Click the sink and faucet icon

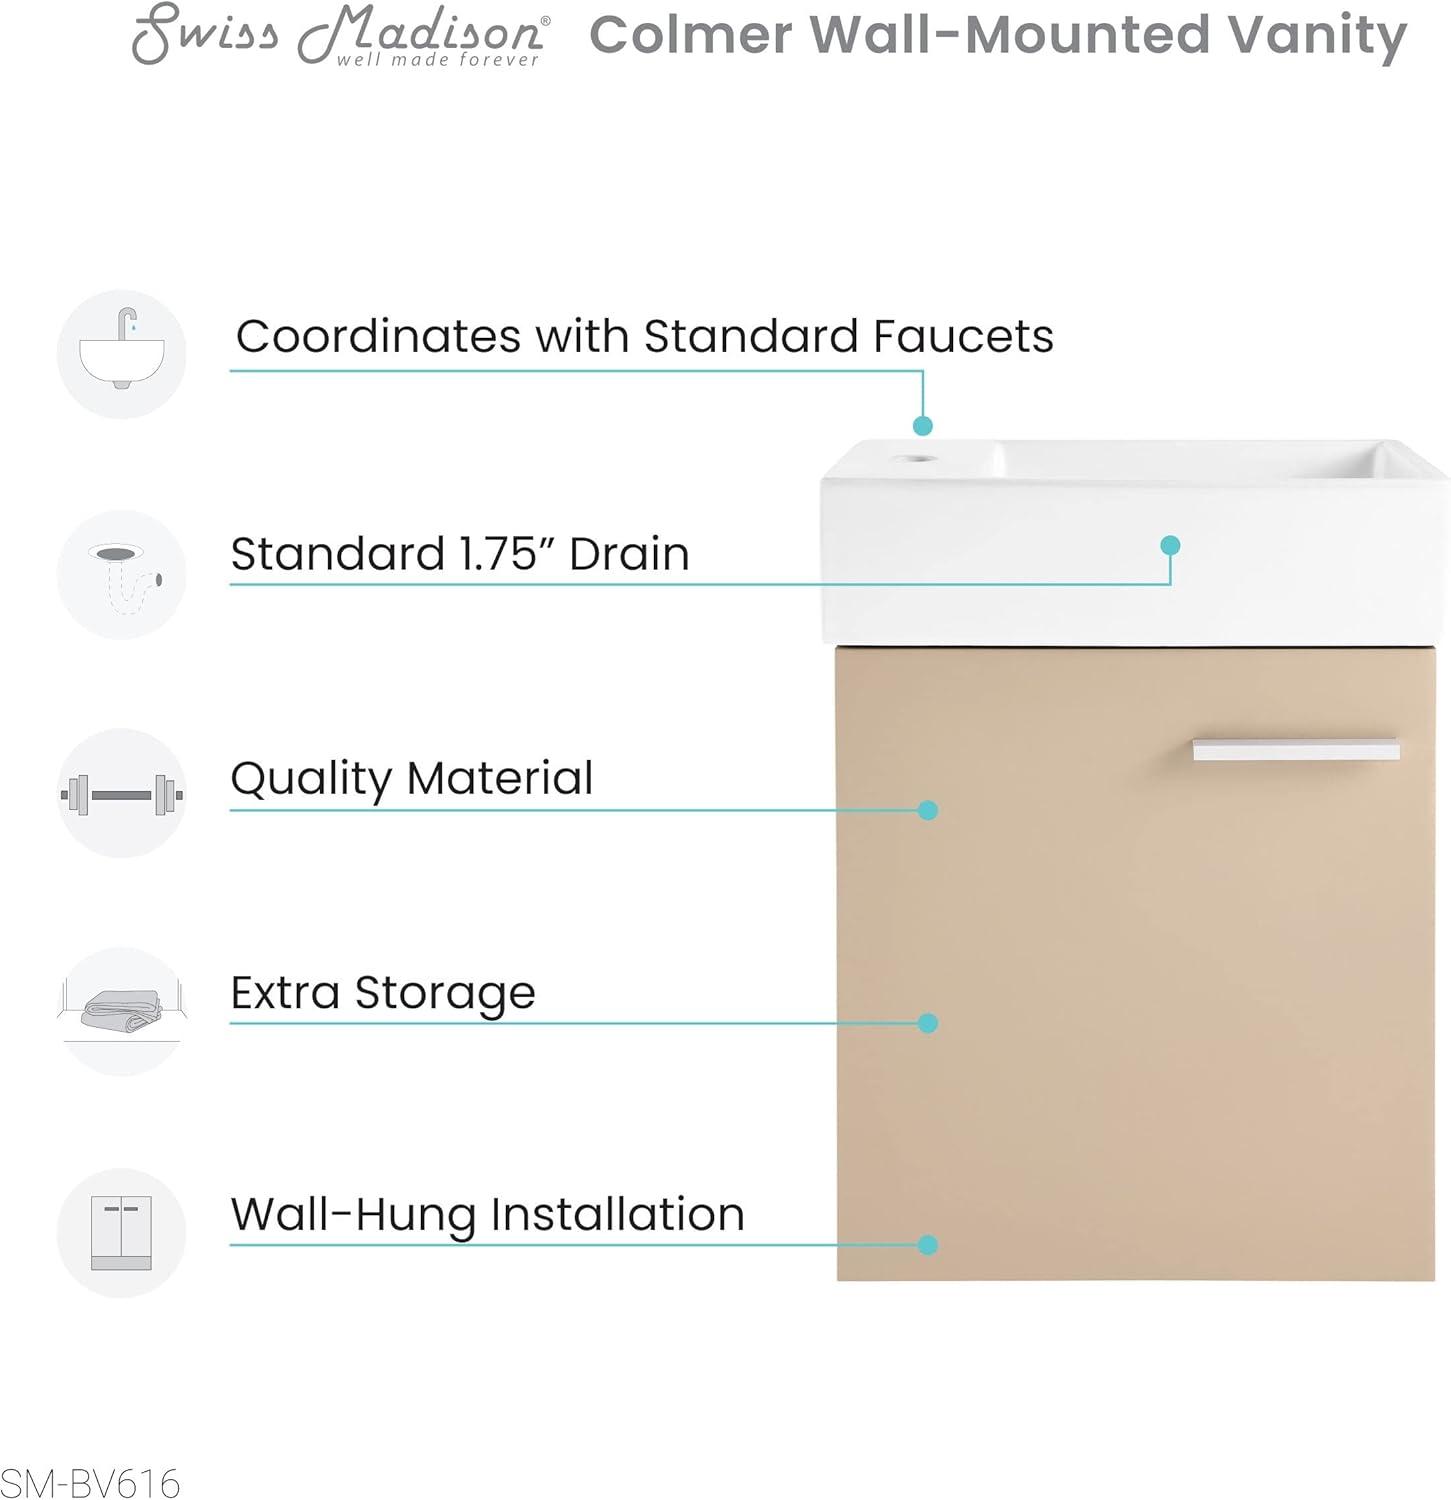pos(122,354)
